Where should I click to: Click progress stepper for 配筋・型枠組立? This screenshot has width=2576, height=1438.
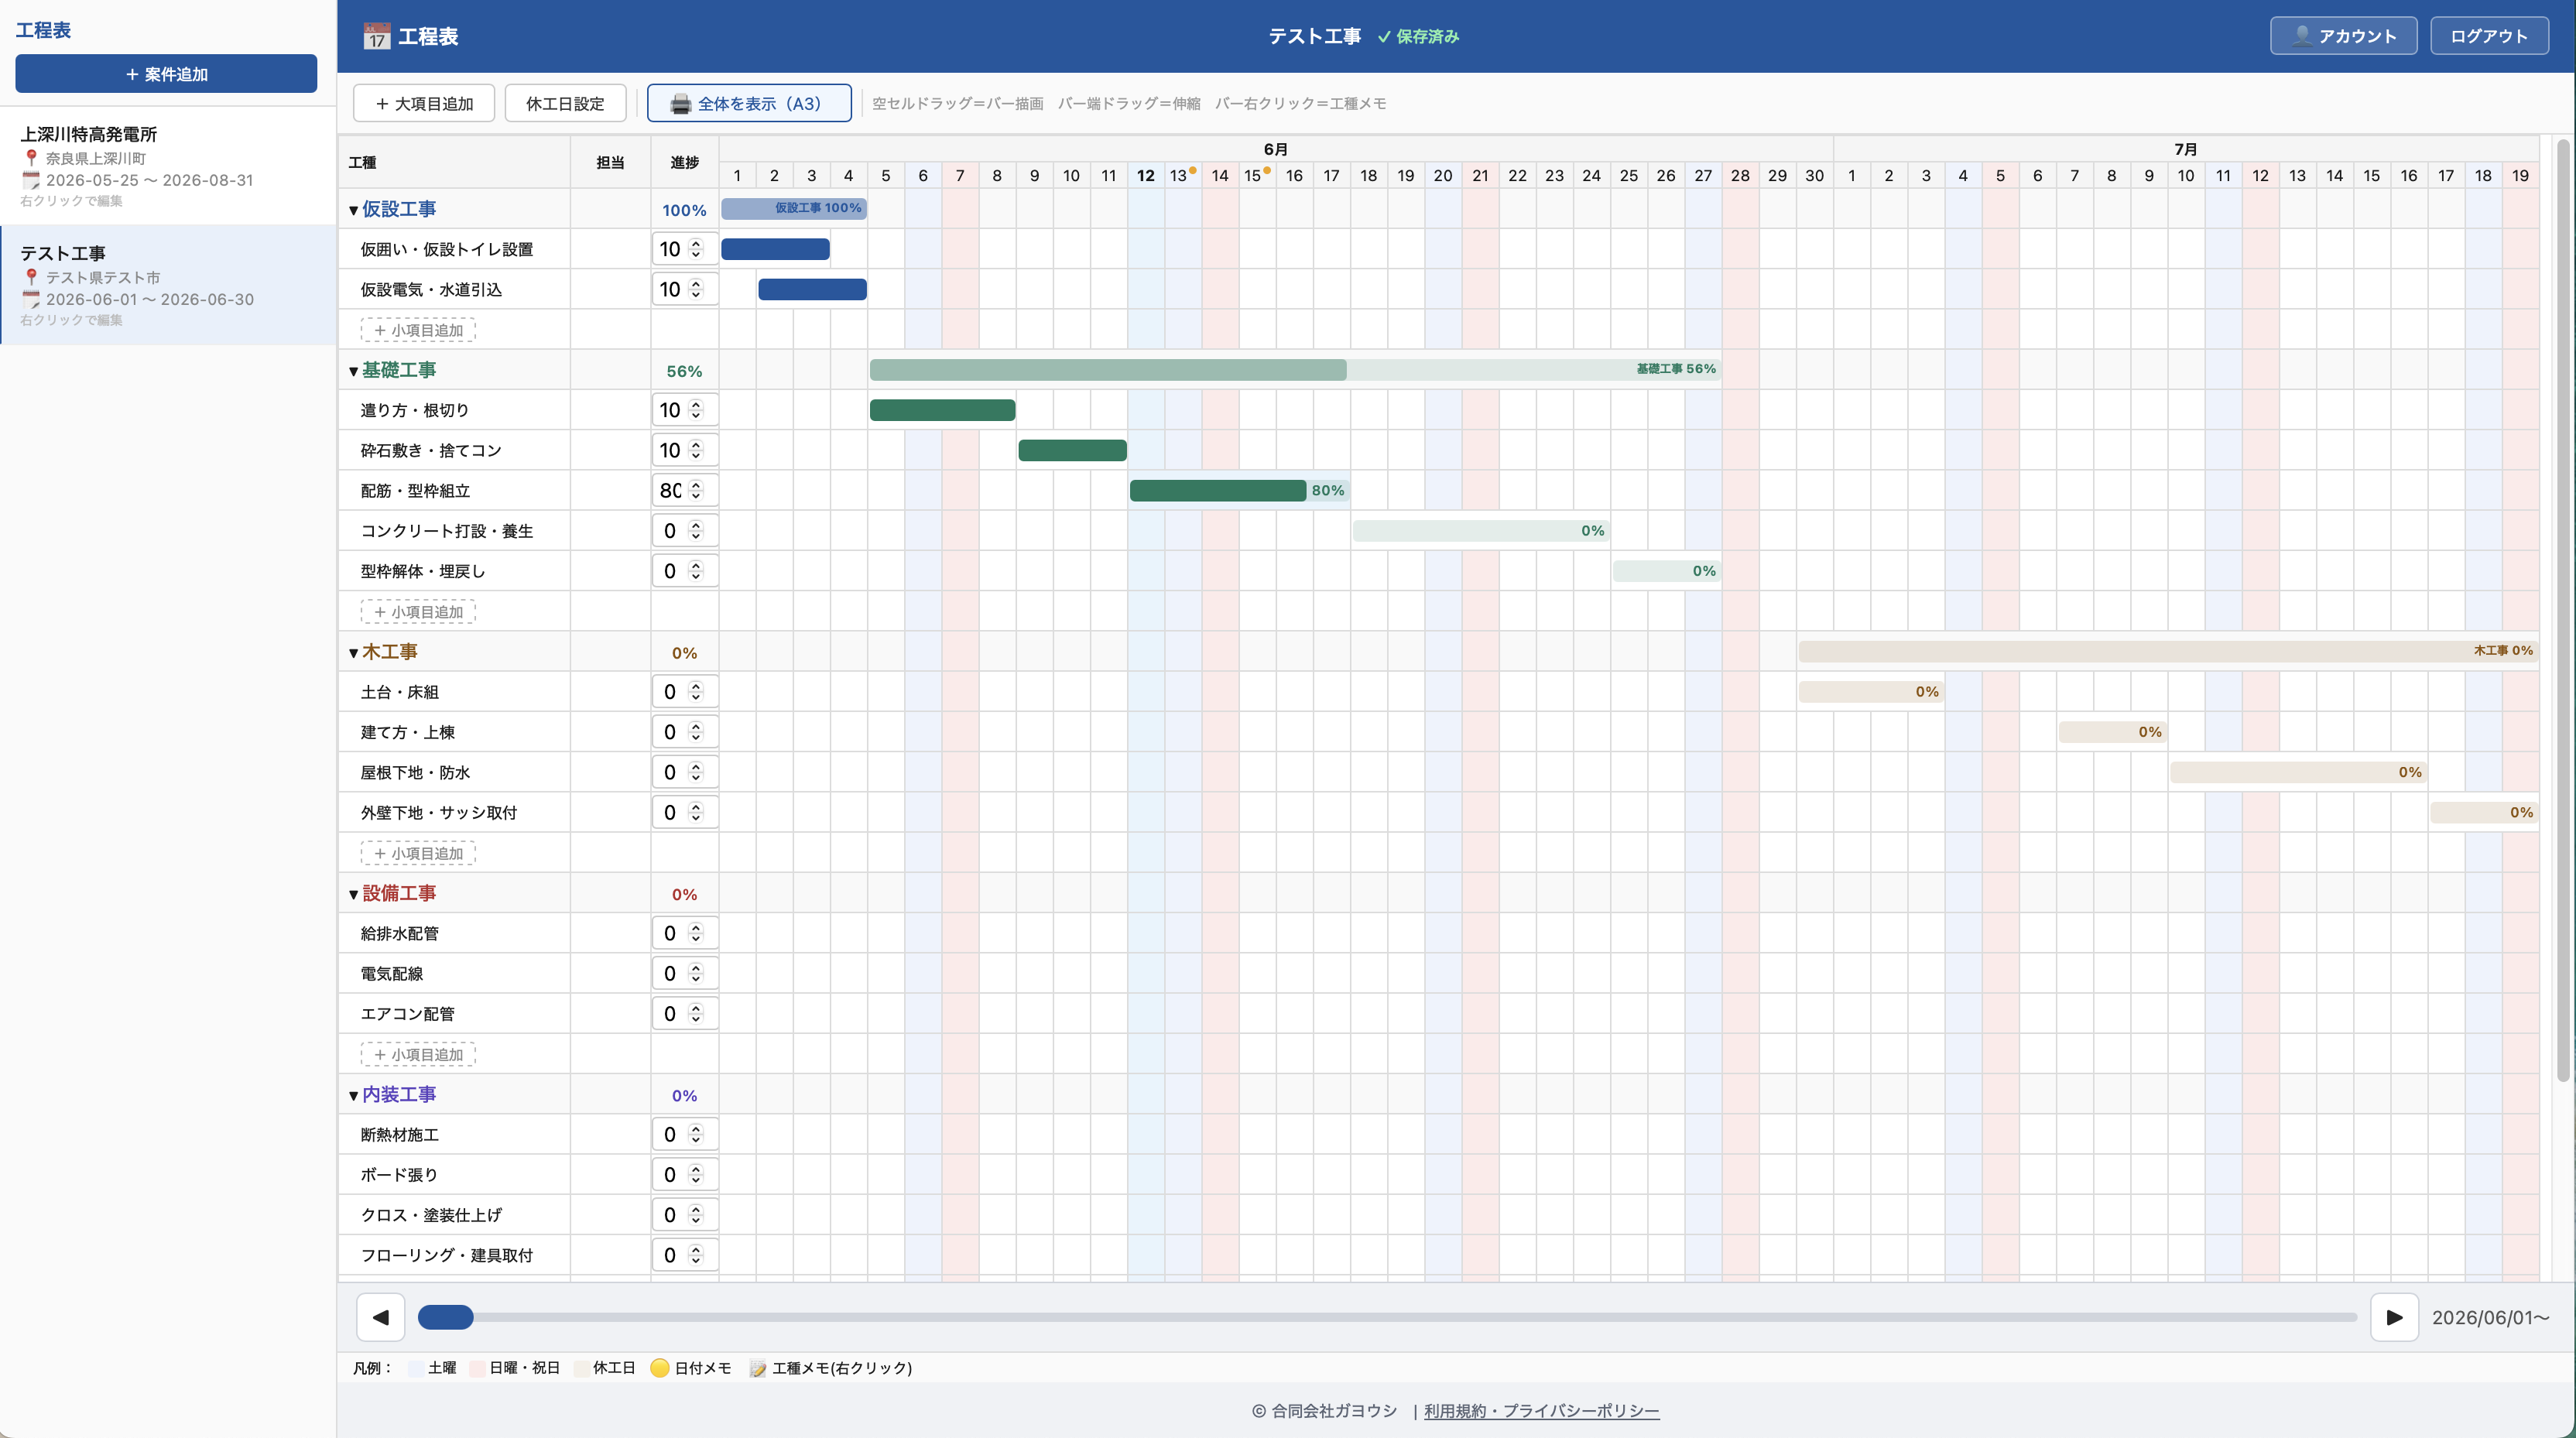coord(696,490)
